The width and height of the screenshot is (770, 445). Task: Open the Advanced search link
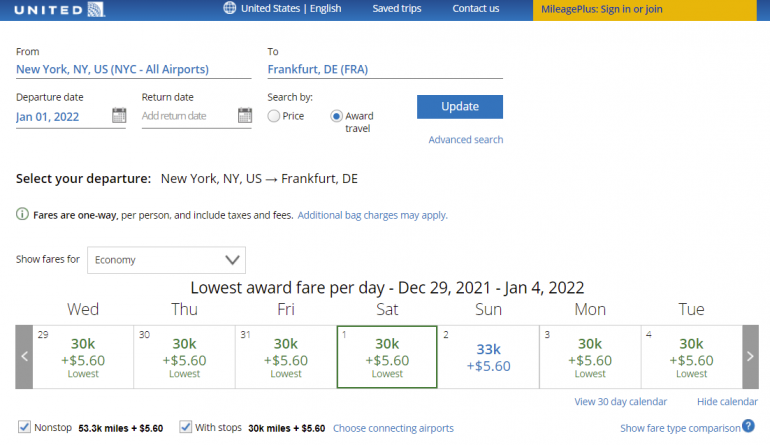(x=465, y=140)
